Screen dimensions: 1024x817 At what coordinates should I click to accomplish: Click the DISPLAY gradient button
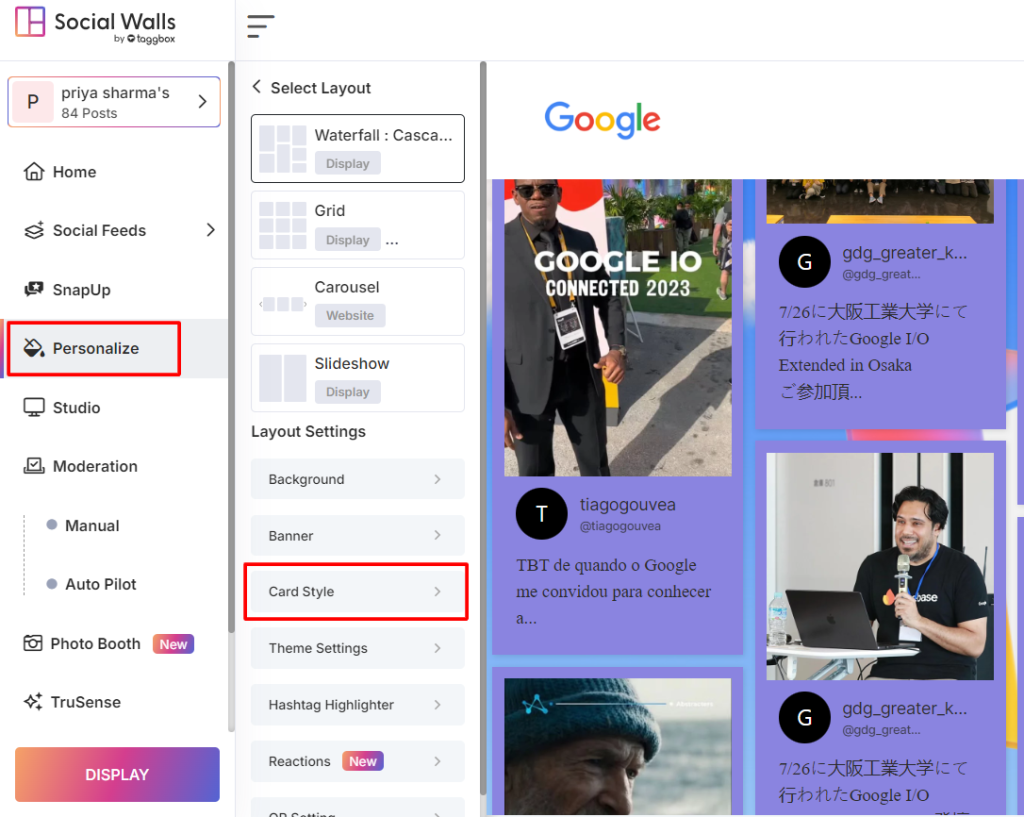118,775
